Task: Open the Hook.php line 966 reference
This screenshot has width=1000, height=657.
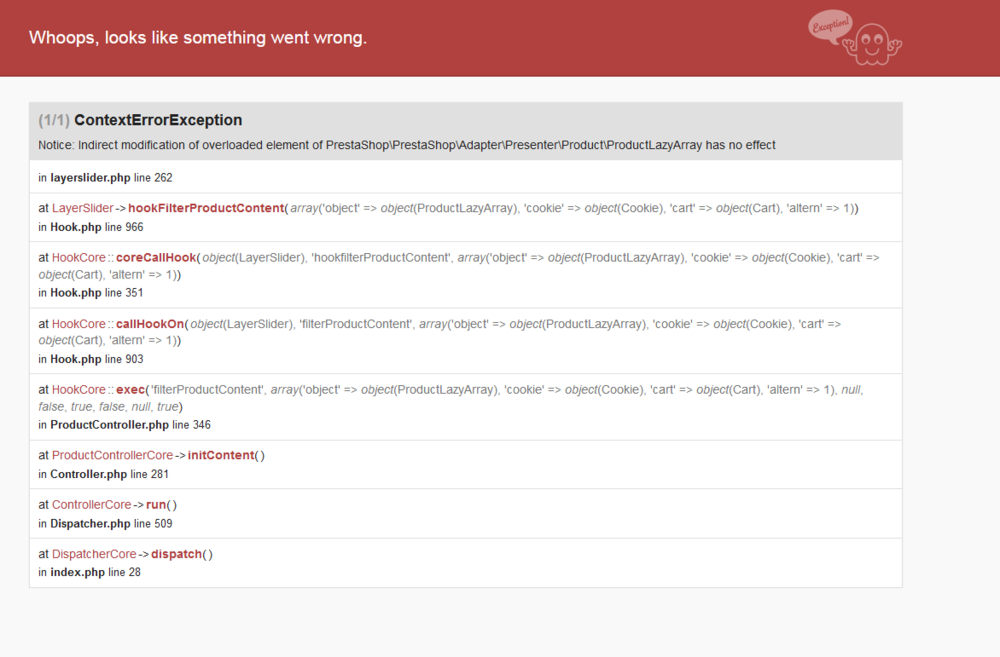Action: [97, 227]
